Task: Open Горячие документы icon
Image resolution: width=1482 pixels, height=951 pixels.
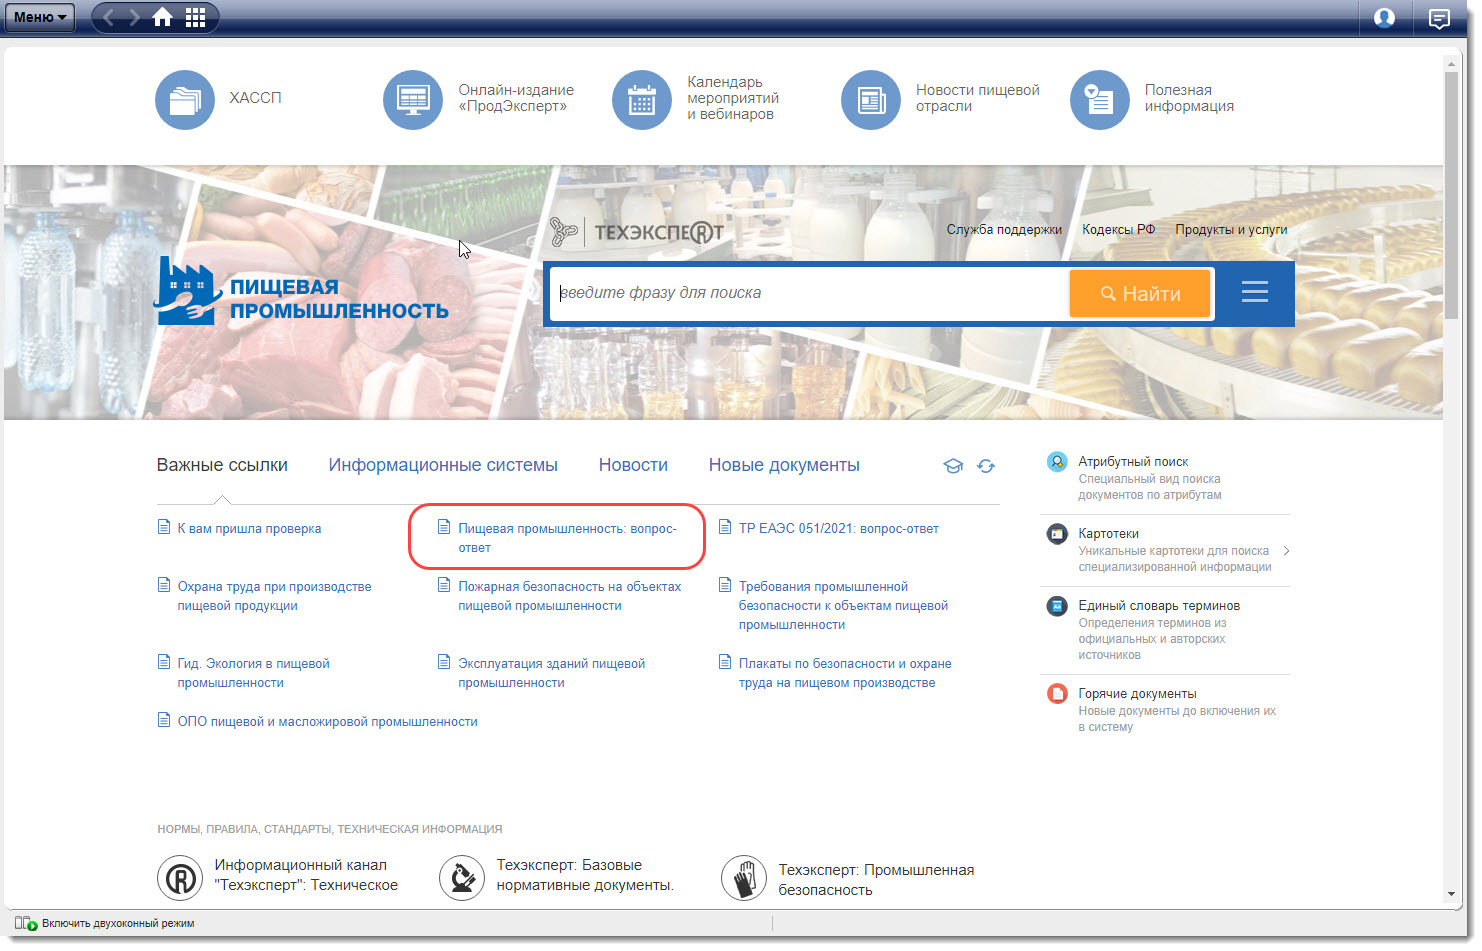Action: 1057,694
